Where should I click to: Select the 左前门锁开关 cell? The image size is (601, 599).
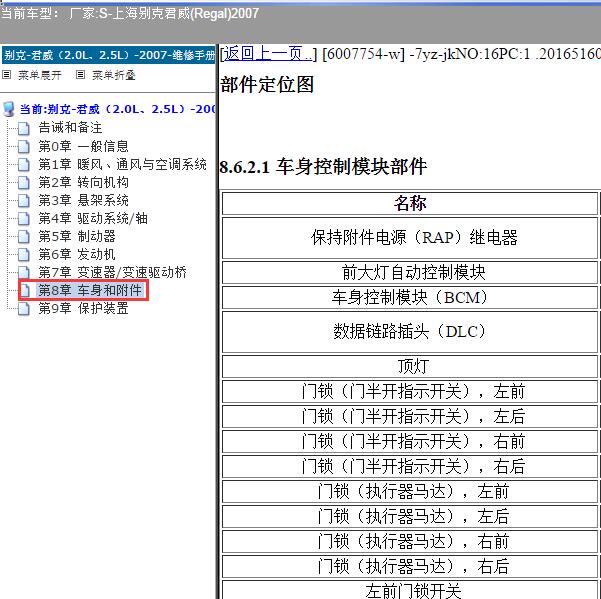point(410,590)
